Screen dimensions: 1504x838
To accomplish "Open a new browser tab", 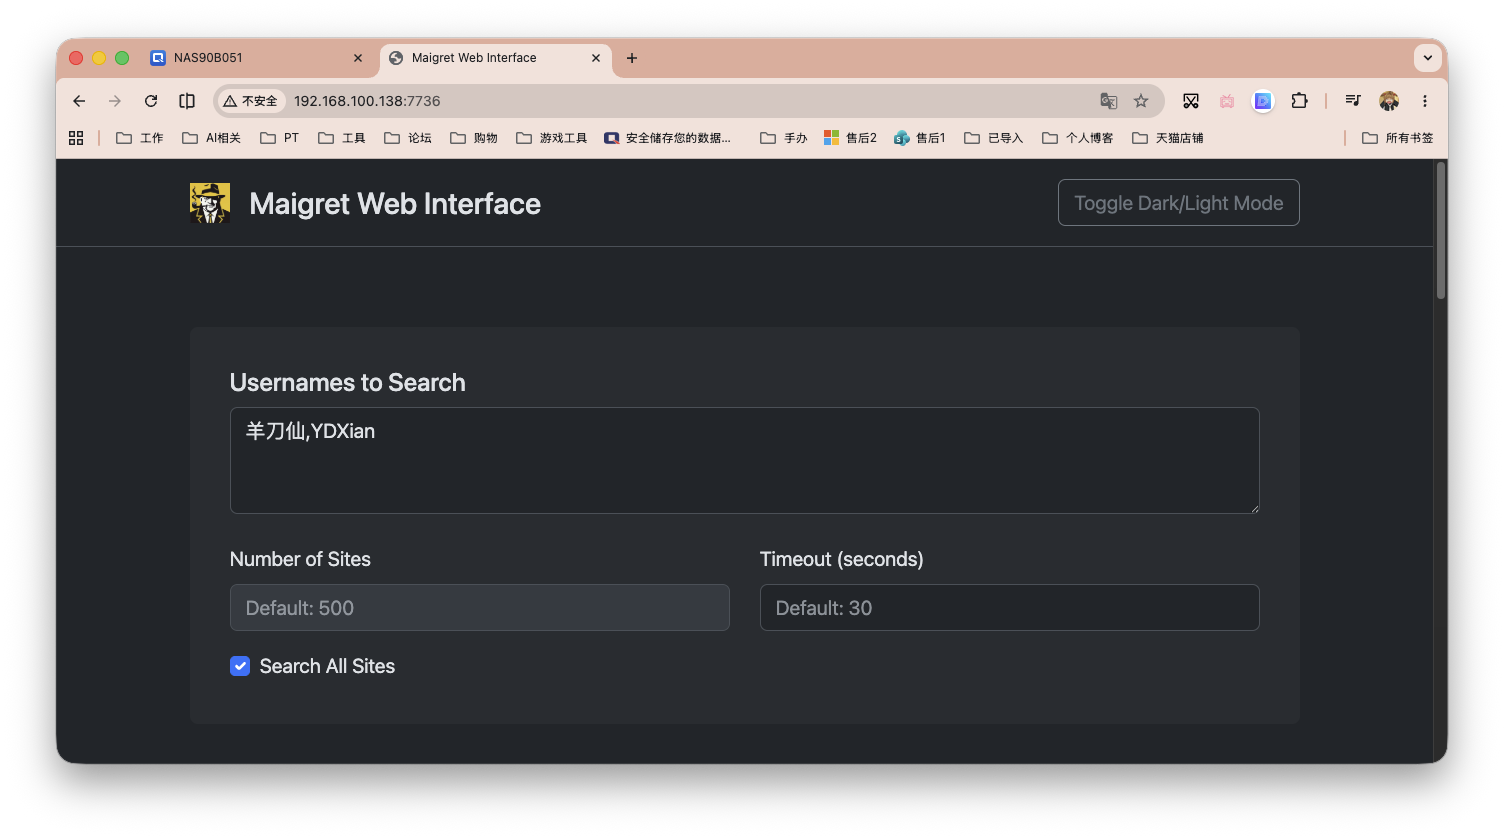I will [632, 58].
